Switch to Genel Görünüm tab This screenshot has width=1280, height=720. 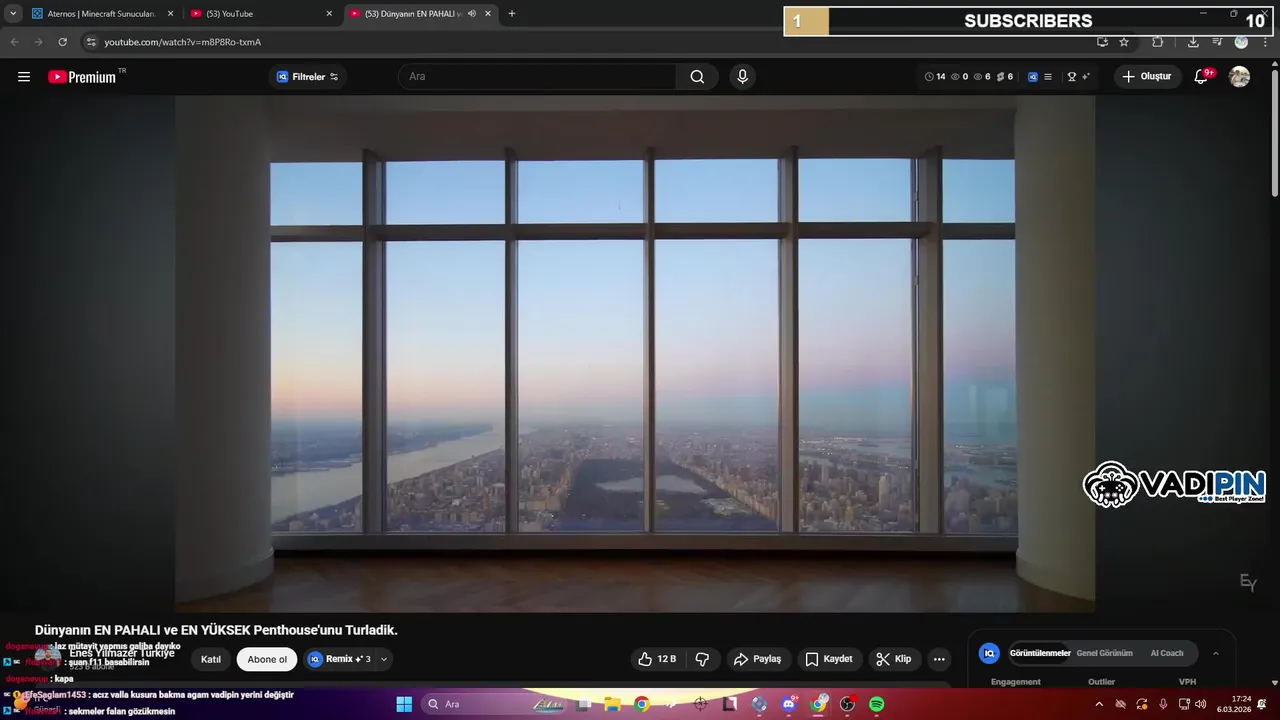tap(1104, 653)
